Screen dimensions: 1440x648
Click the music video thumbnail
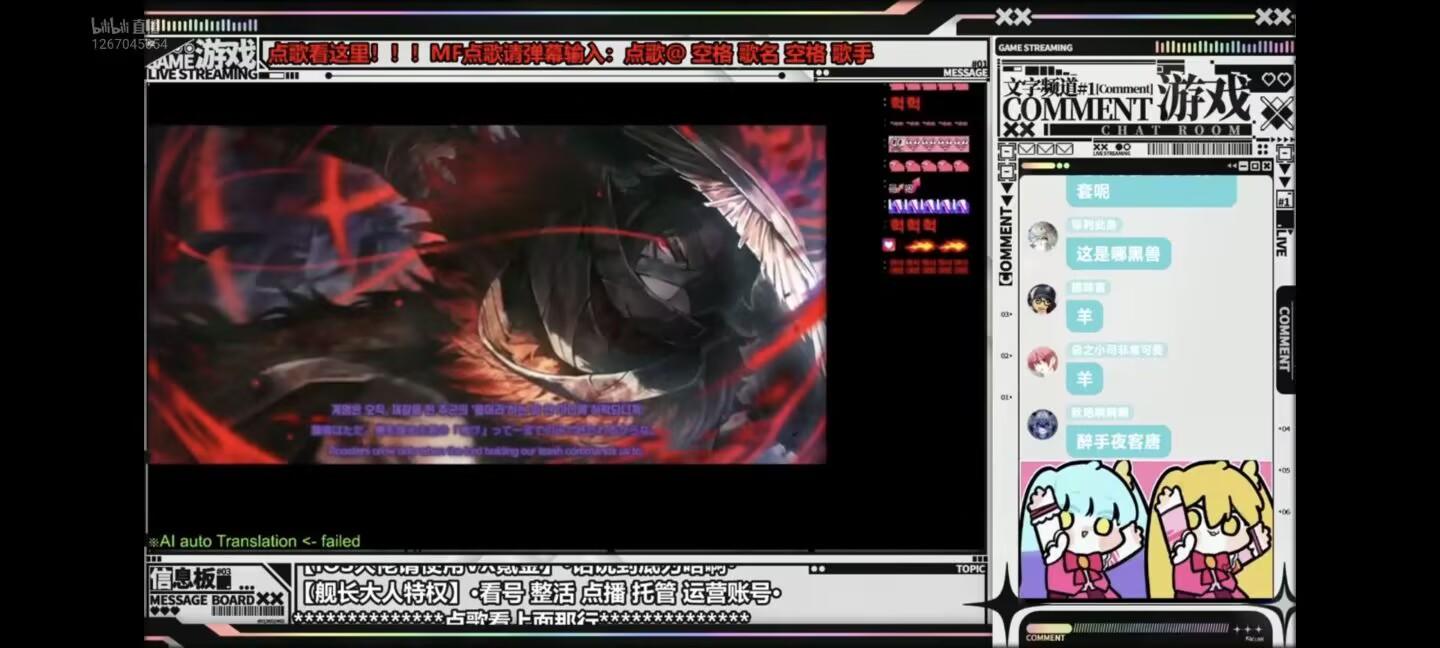(487, 294)
